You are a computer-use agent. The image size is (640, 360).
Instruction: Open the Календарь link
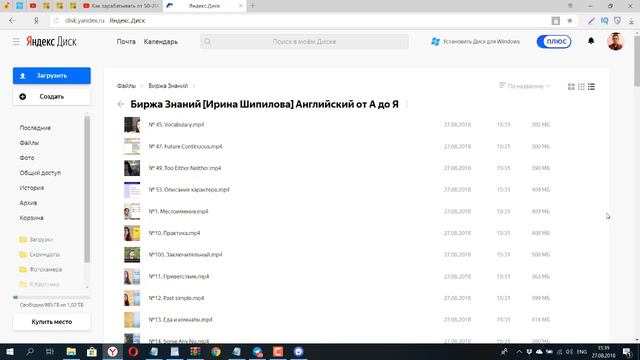[x=160, y=42]
